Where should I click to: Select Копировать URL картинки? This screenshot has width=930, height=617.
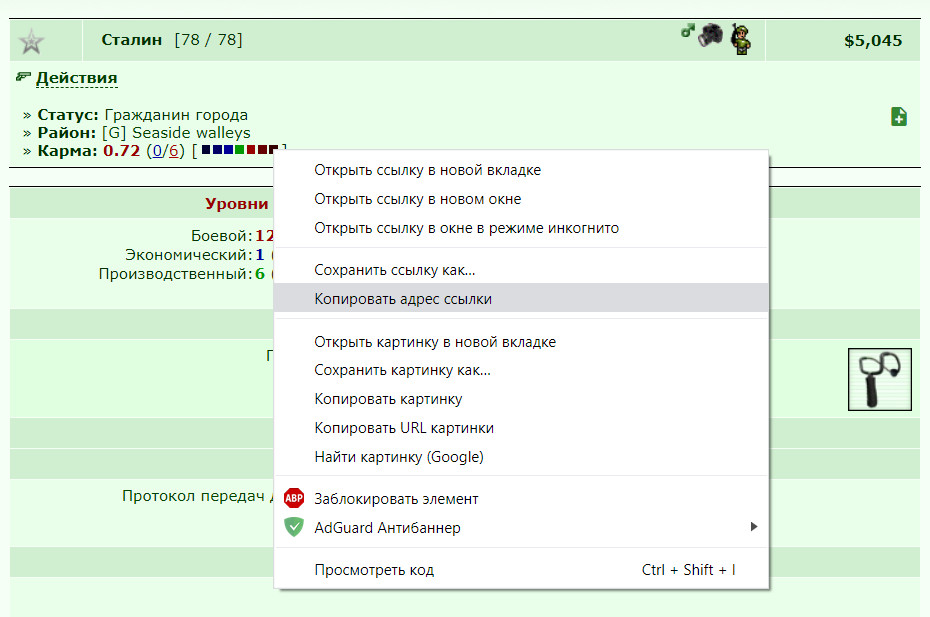[521, 428]
